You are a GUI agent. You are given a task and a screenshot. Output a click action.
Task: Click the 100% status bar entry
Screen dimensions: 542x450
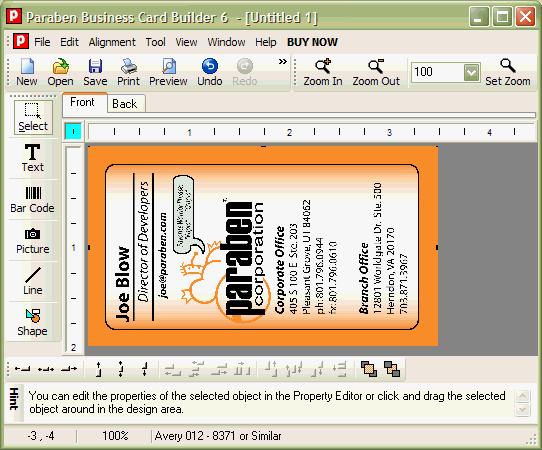pos(115,436)
